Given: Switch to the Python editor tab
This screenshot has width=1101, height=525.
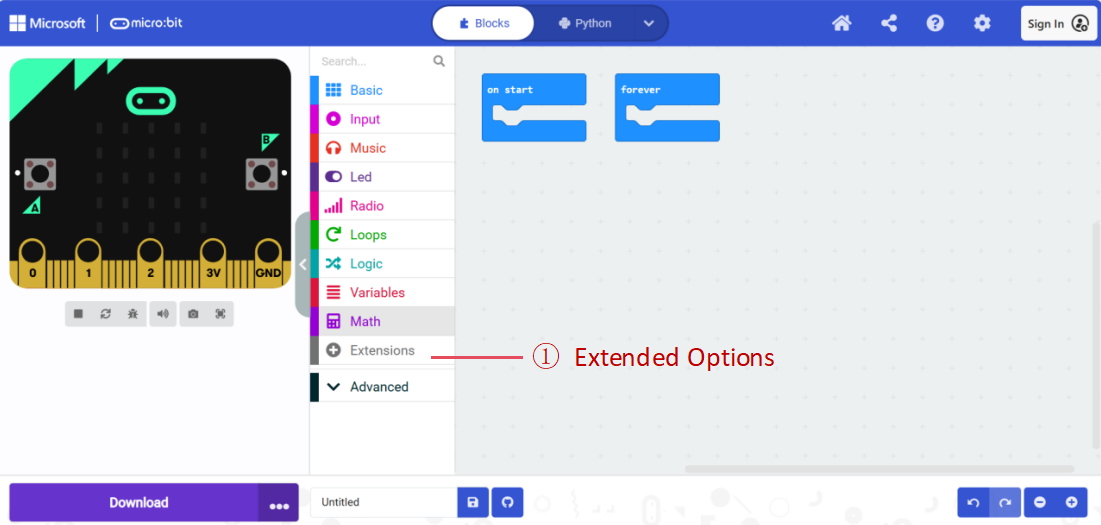Looking at the screenshot, I should tap(585, 23).
